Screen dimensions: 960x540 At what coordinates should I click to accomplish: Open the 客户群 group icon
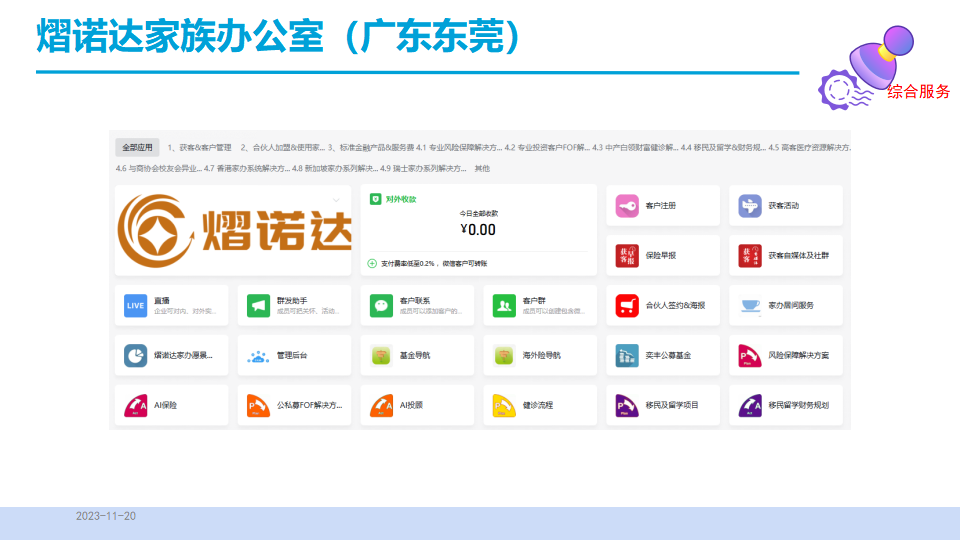coord(504,306)
